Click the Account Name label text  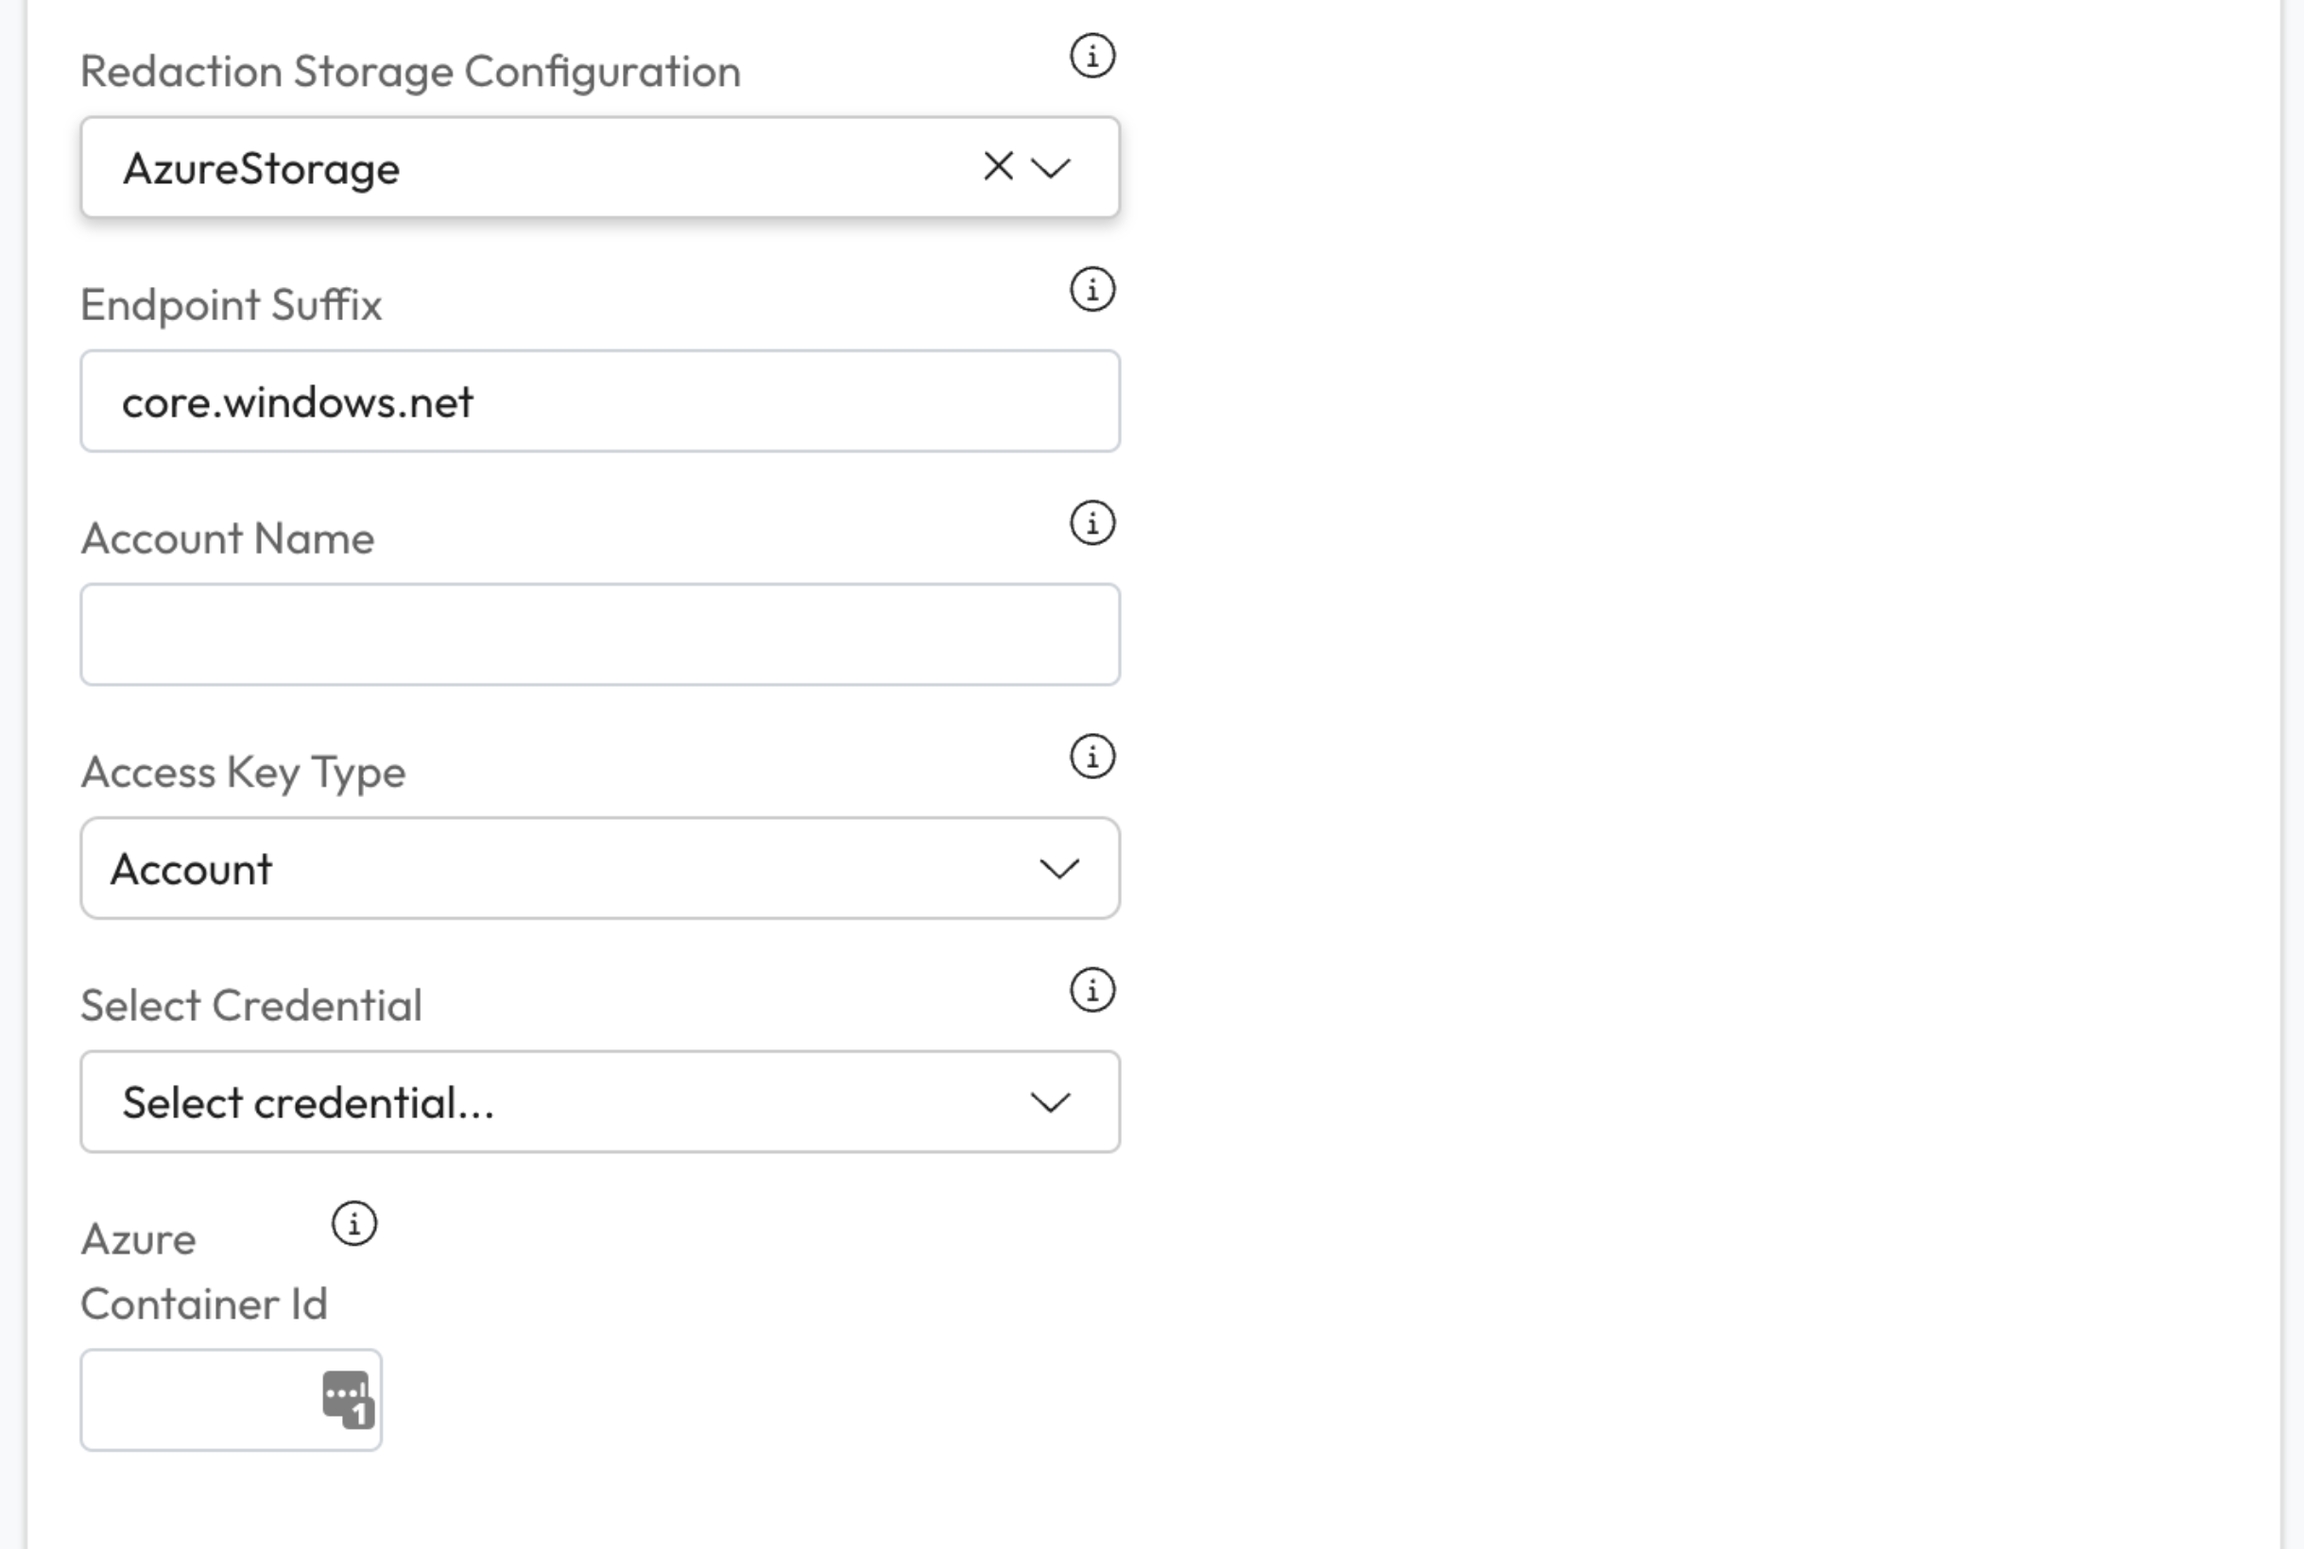(227, 539)
